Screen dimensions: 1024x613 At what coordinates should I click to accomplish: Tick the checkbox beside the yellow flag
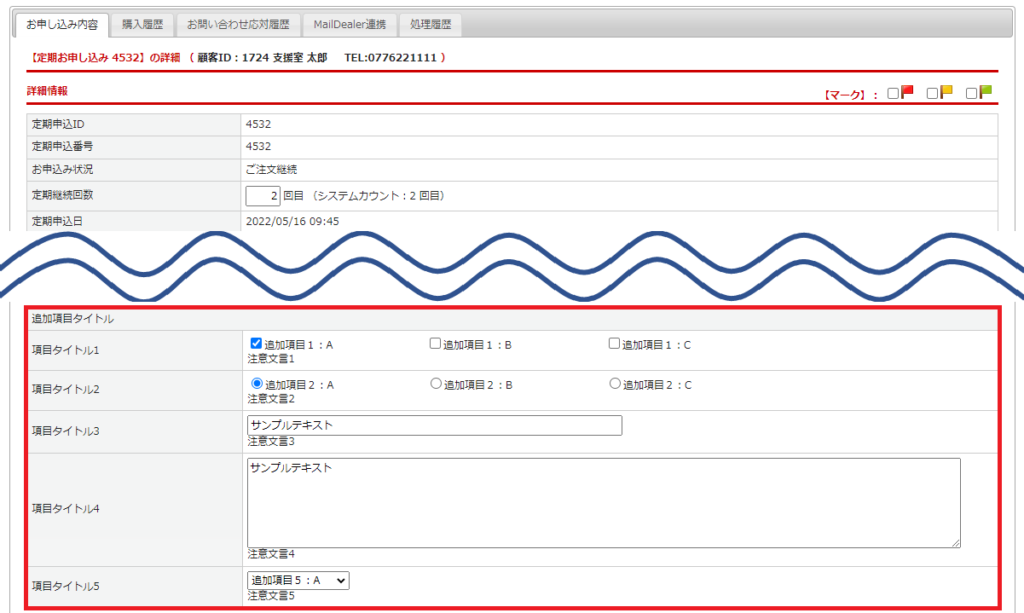(x=932, y=94)
